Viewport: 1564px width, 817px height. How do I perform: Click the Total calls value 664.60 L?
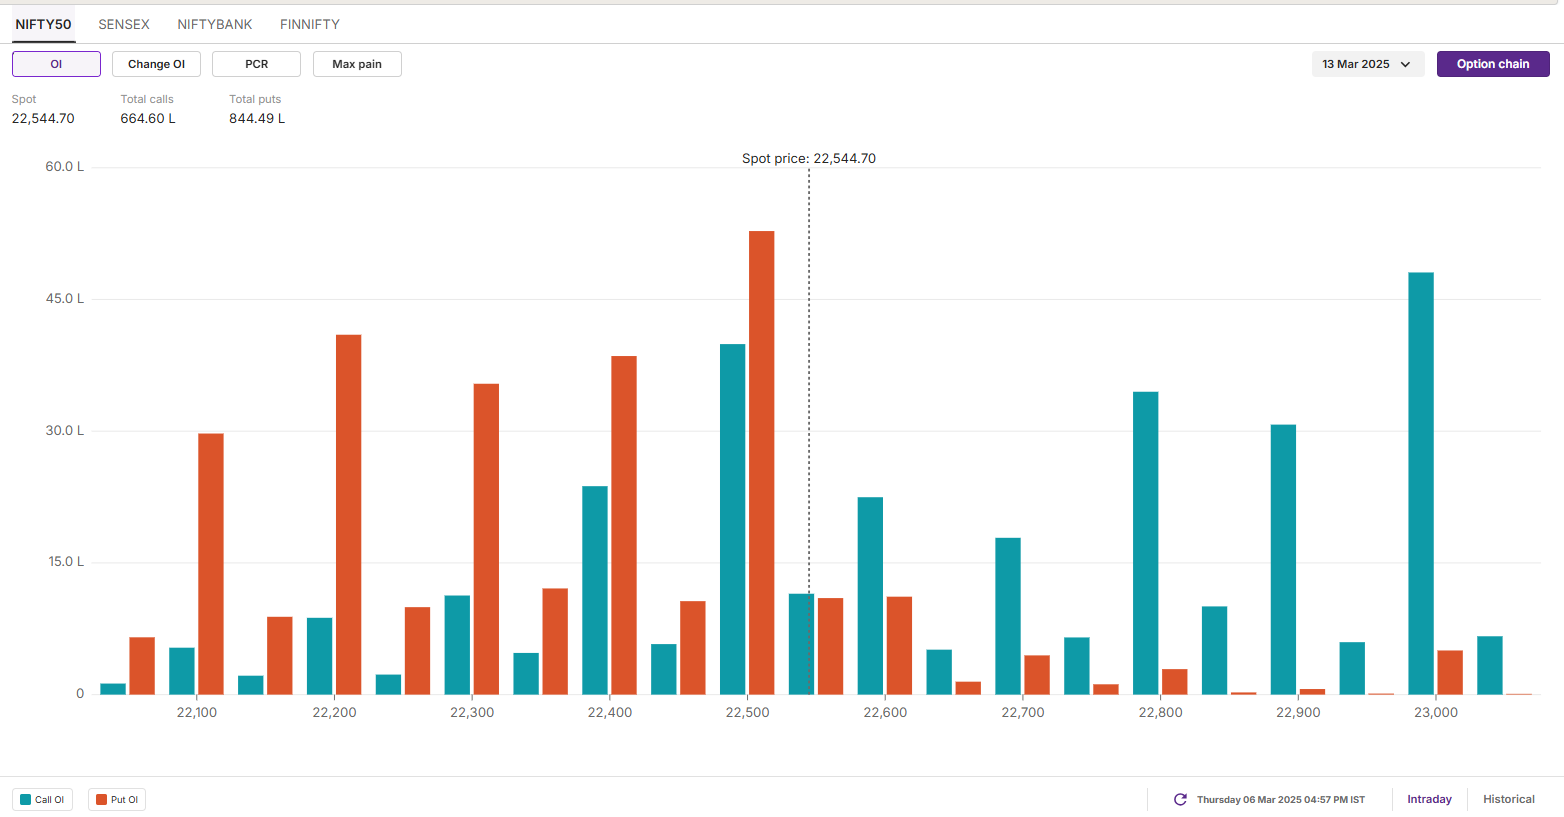(148, 118)
